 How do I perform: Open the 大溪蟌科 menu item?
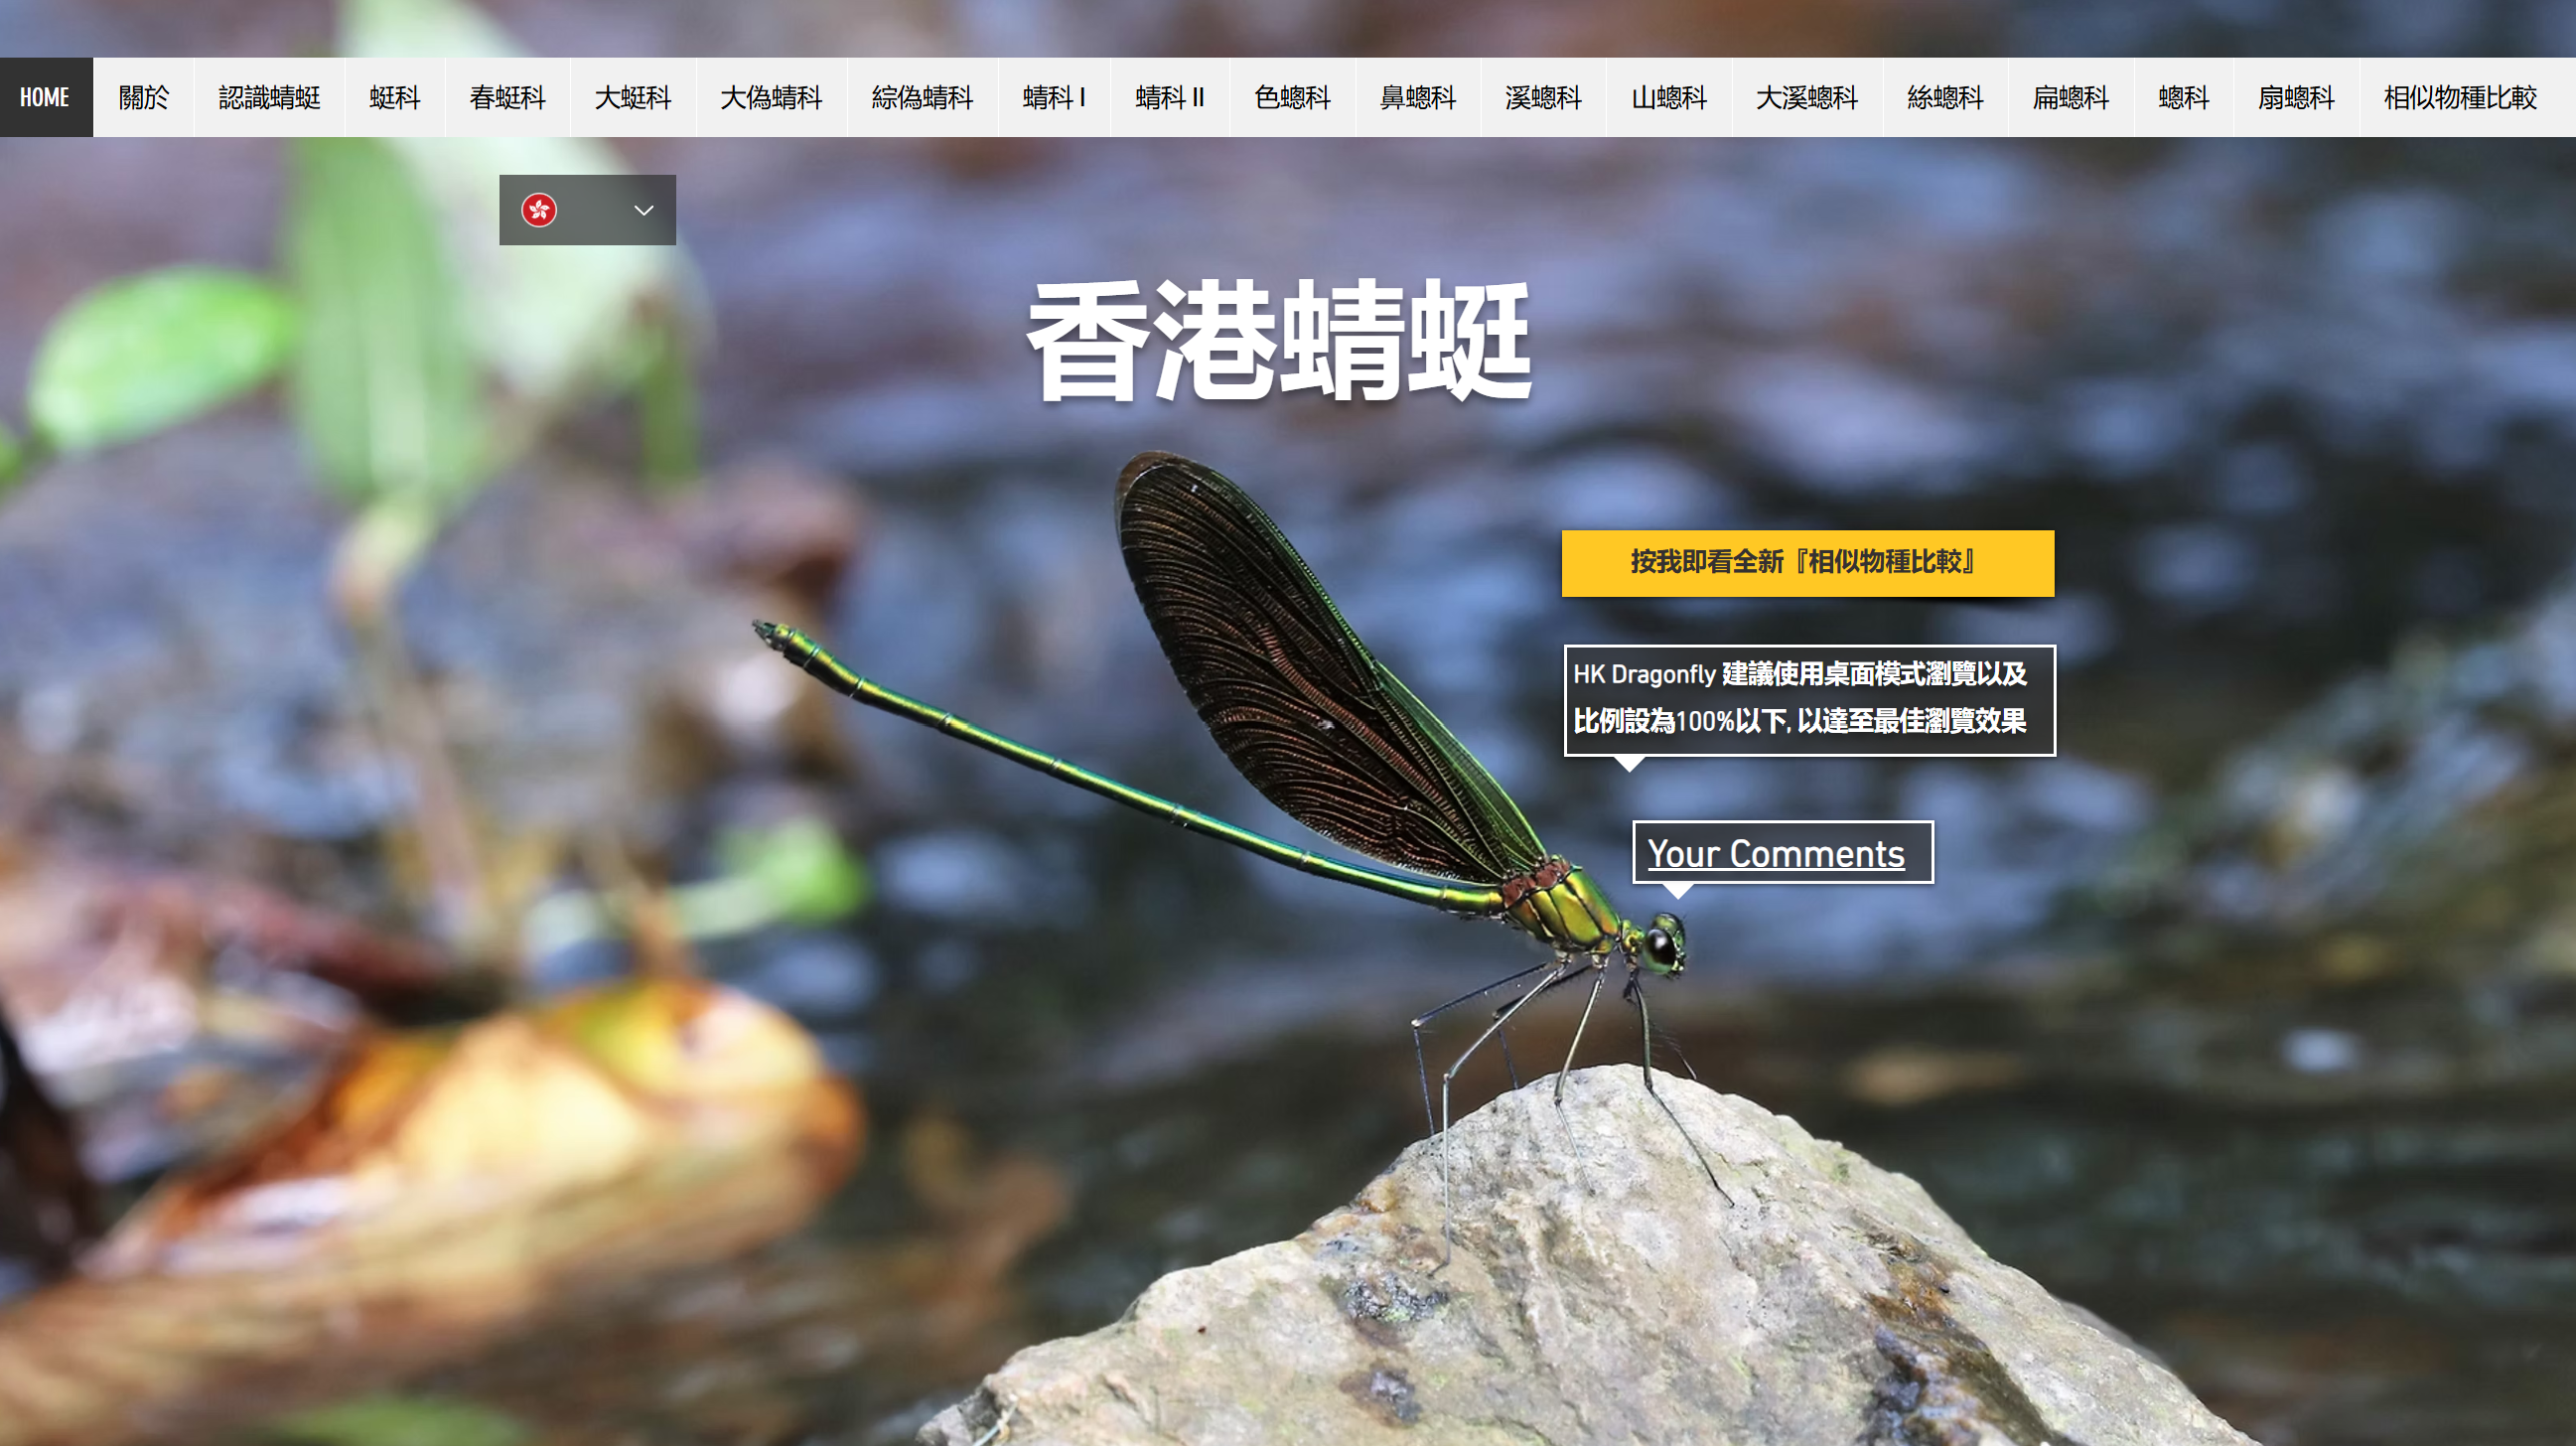(x=1807, y=97)
